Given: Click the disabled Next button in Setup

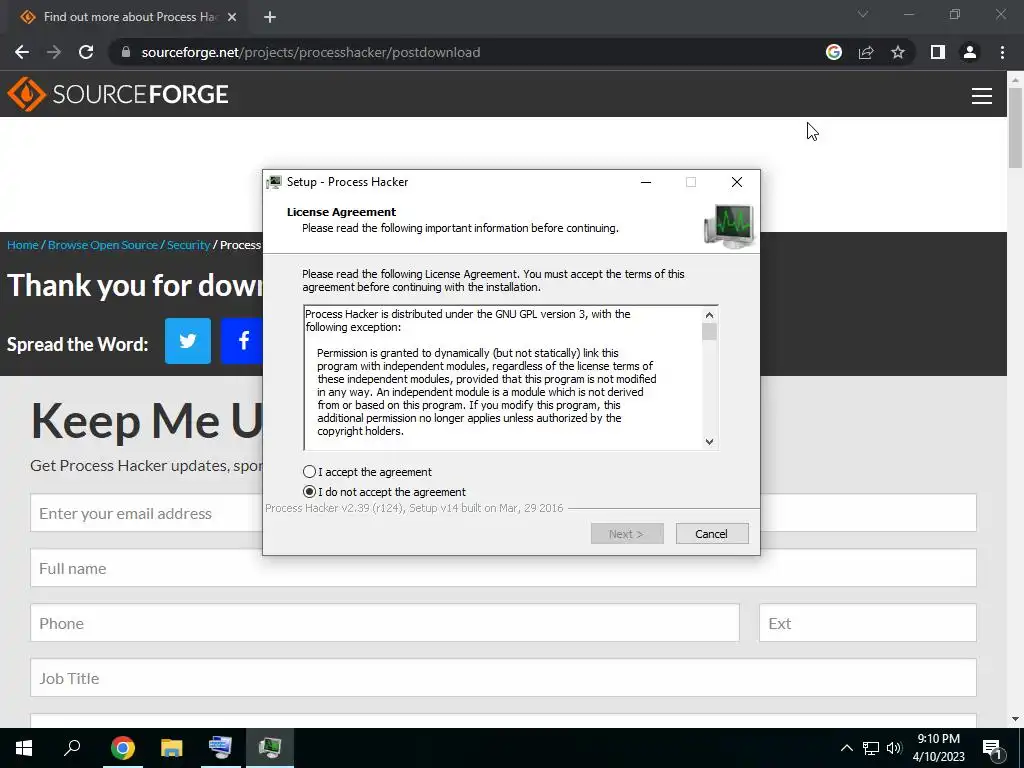Looking at the screenshot, I should point(627,534).
